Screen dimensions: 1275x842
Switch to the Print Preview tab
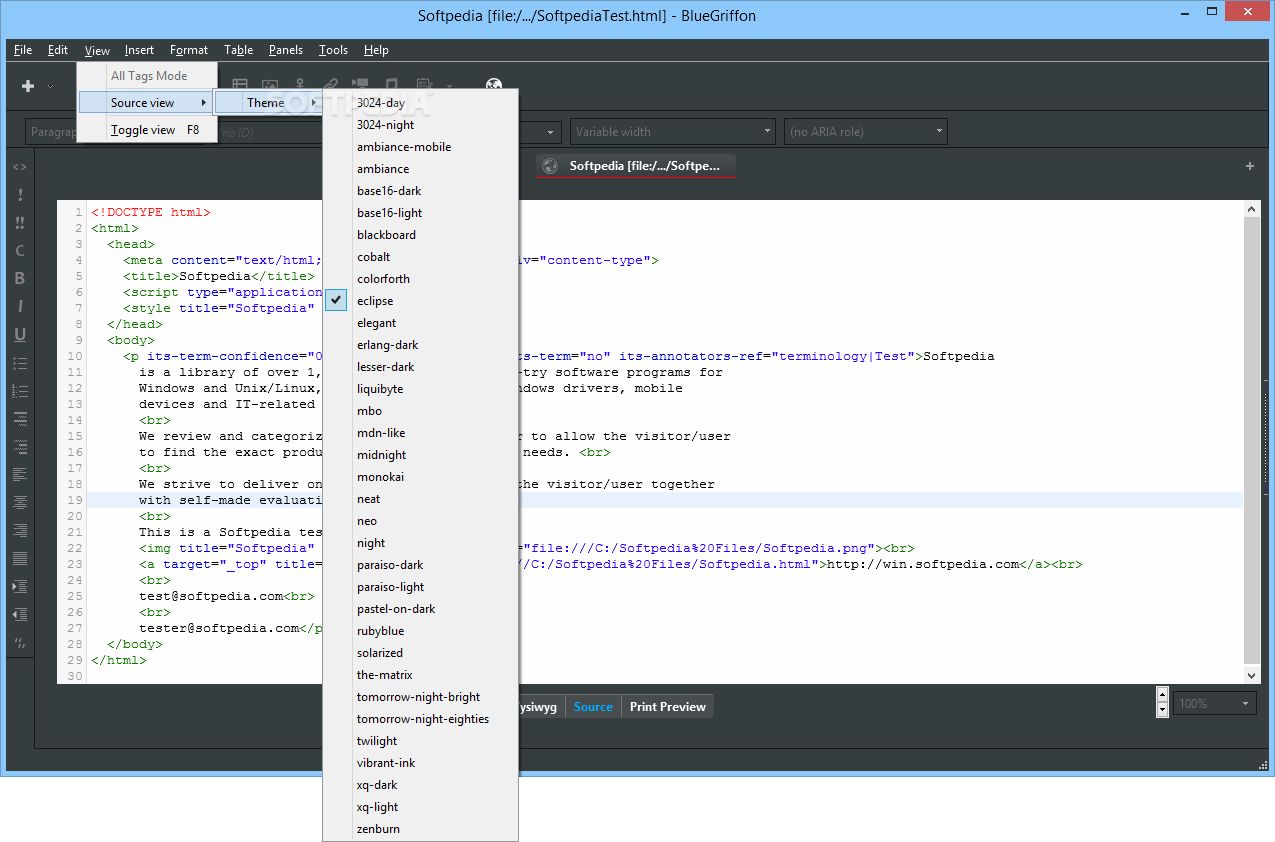coord(667,706)
